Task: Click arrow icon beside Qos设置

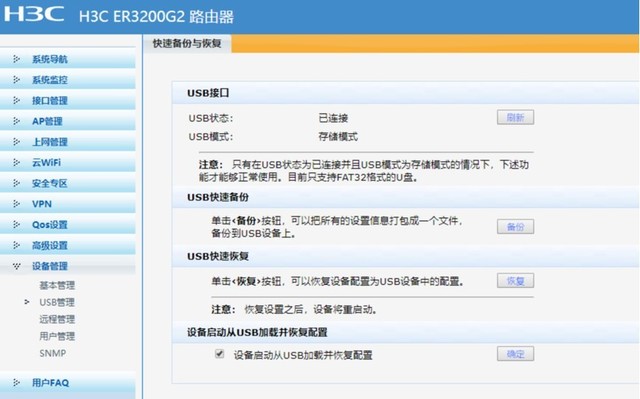Action: tap(16, 224)
